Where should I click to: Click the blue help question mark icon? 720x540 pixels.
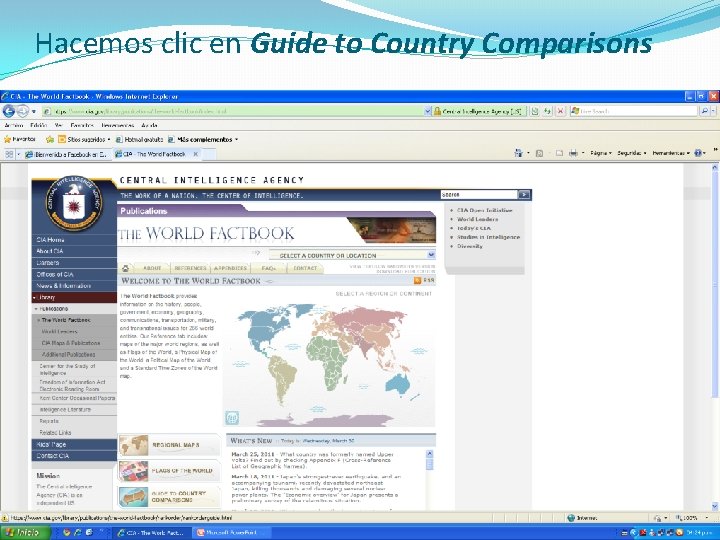point(698,153)
